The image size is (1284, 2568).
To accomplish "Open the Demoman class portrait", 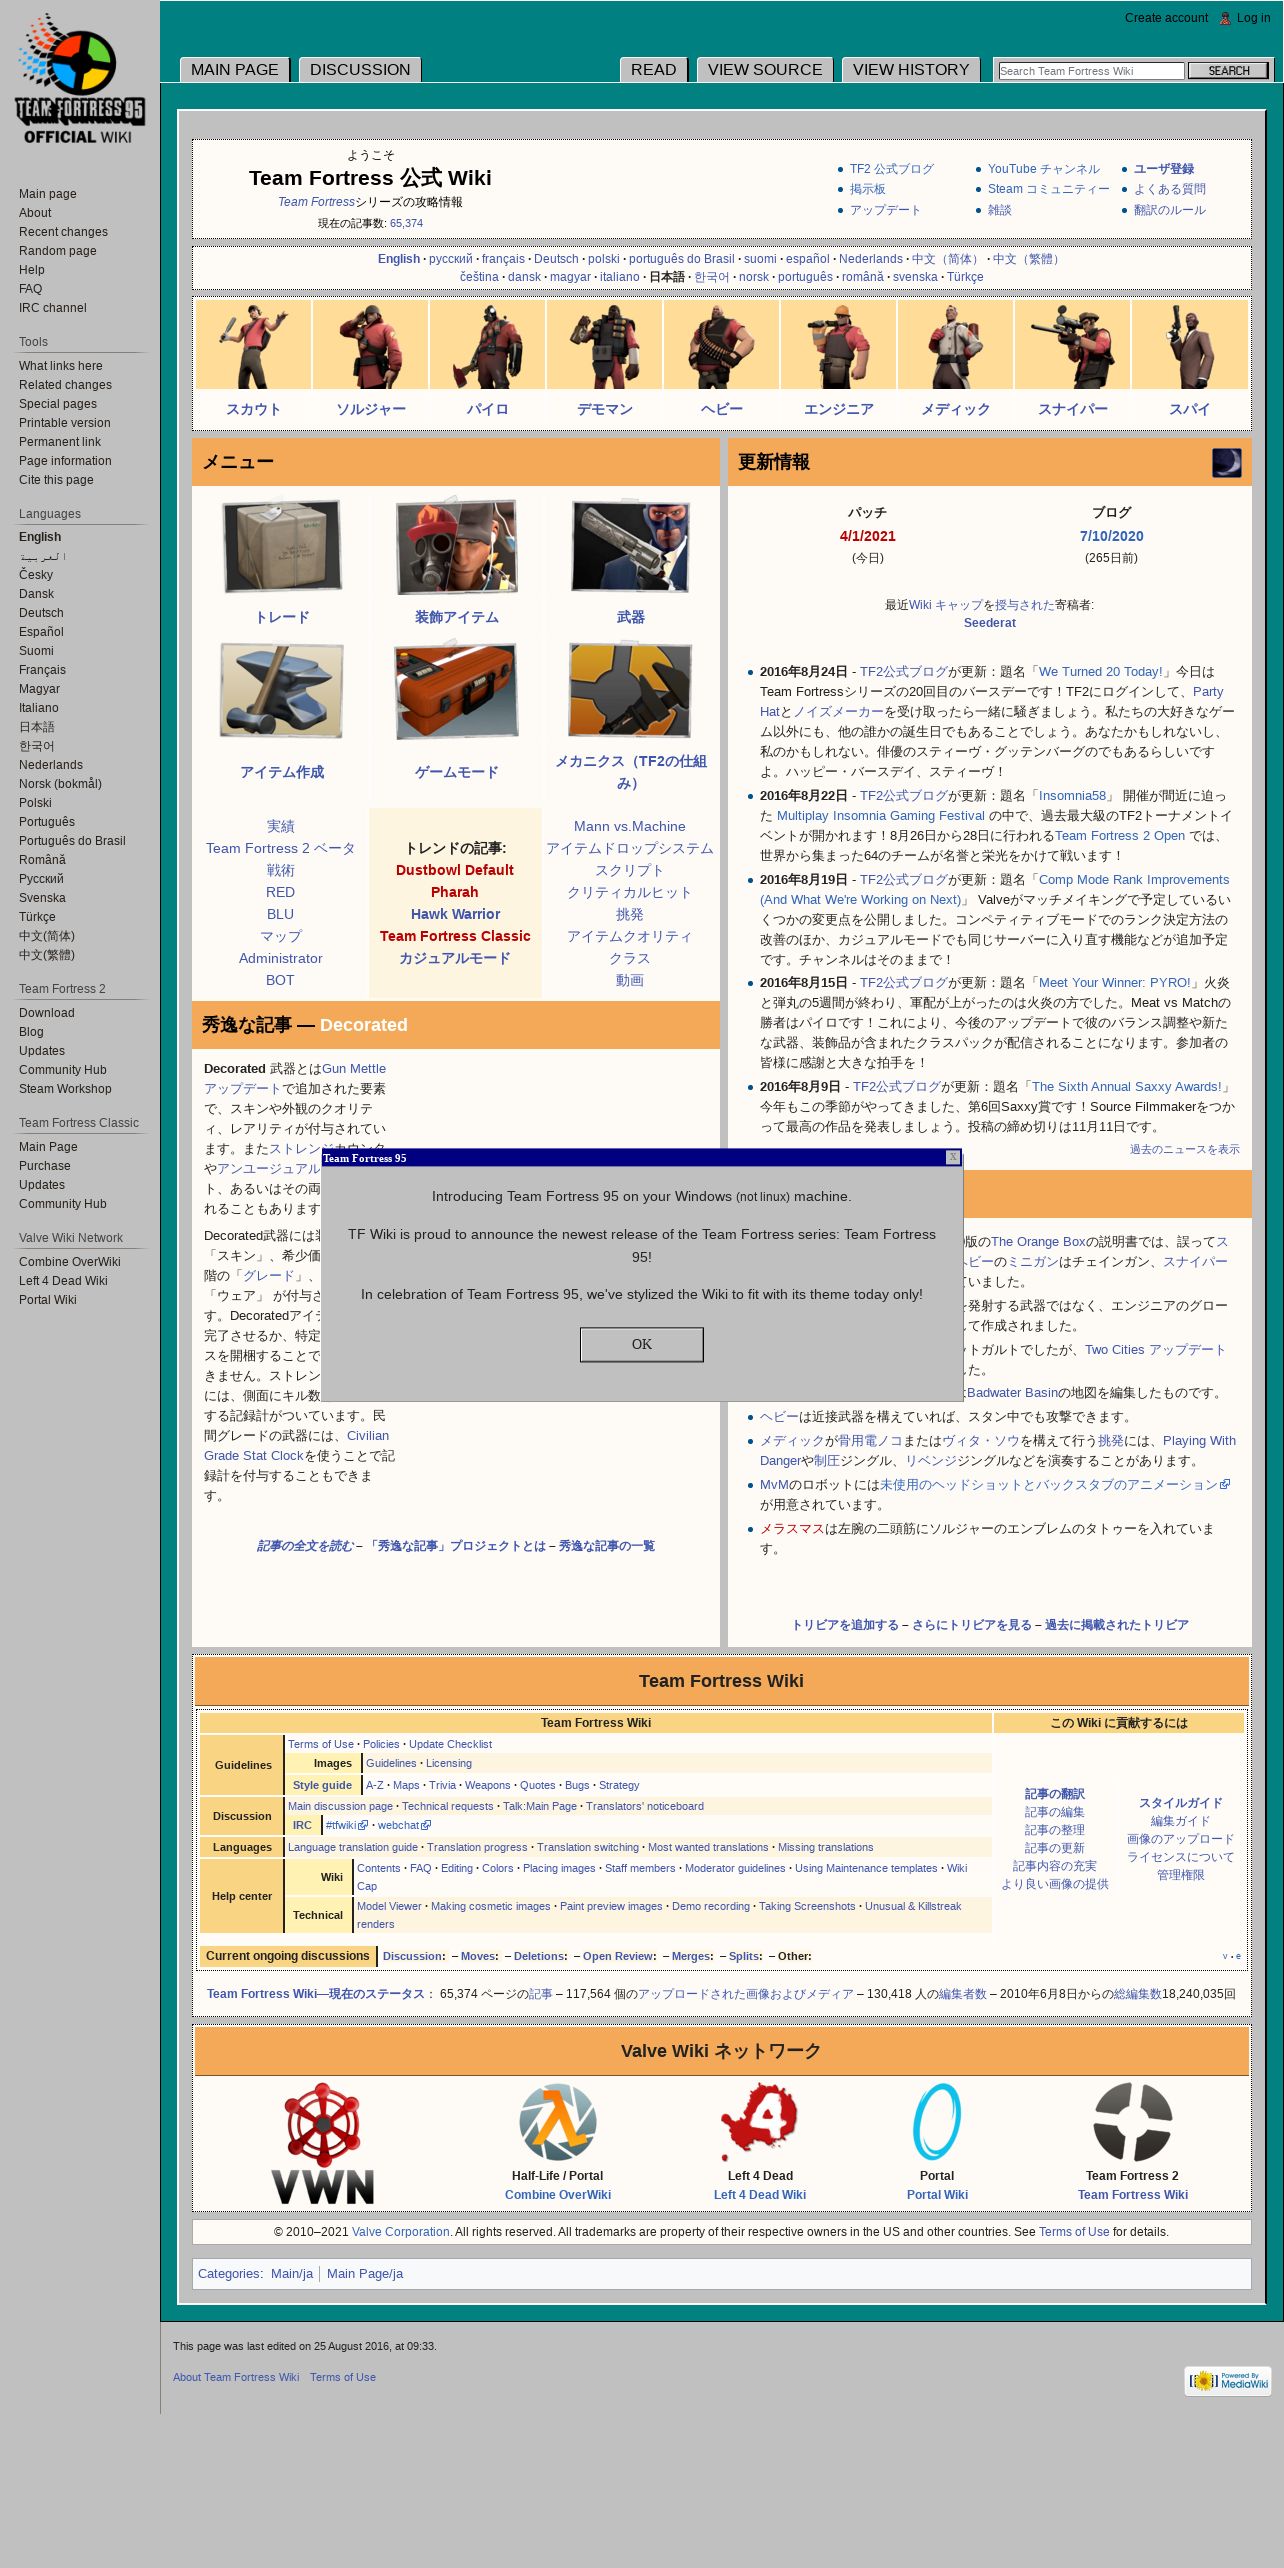I will [x=604, y=345].
